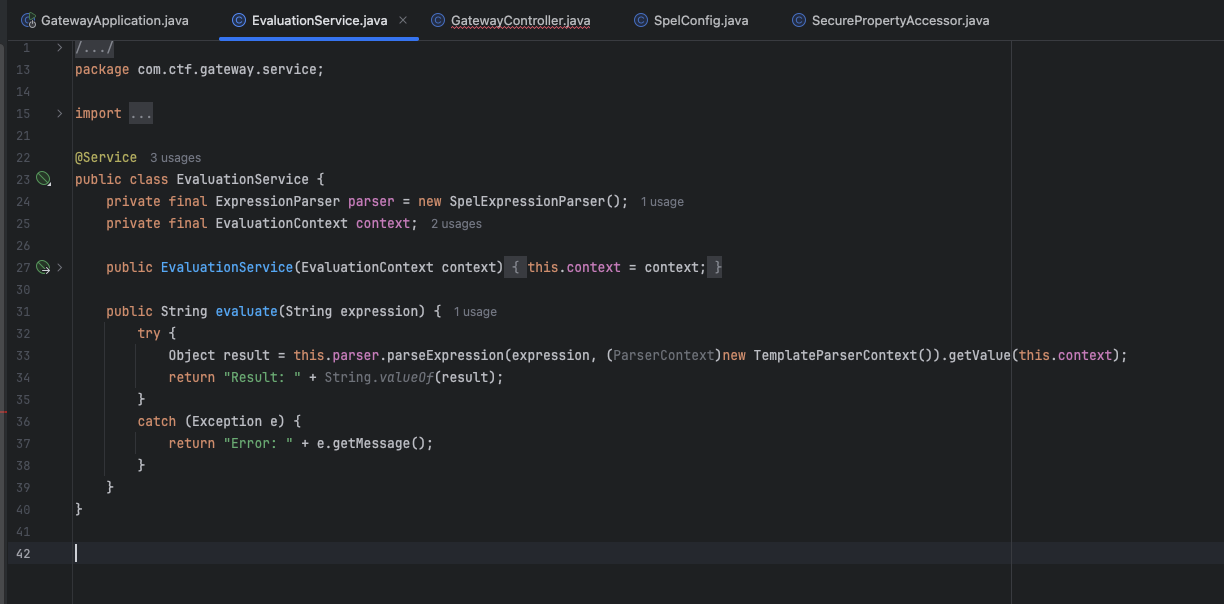This screenshot has width=1224, height=604.
Task: Click the folded constructor body this.context = context
Action: (x=617, y=267)
